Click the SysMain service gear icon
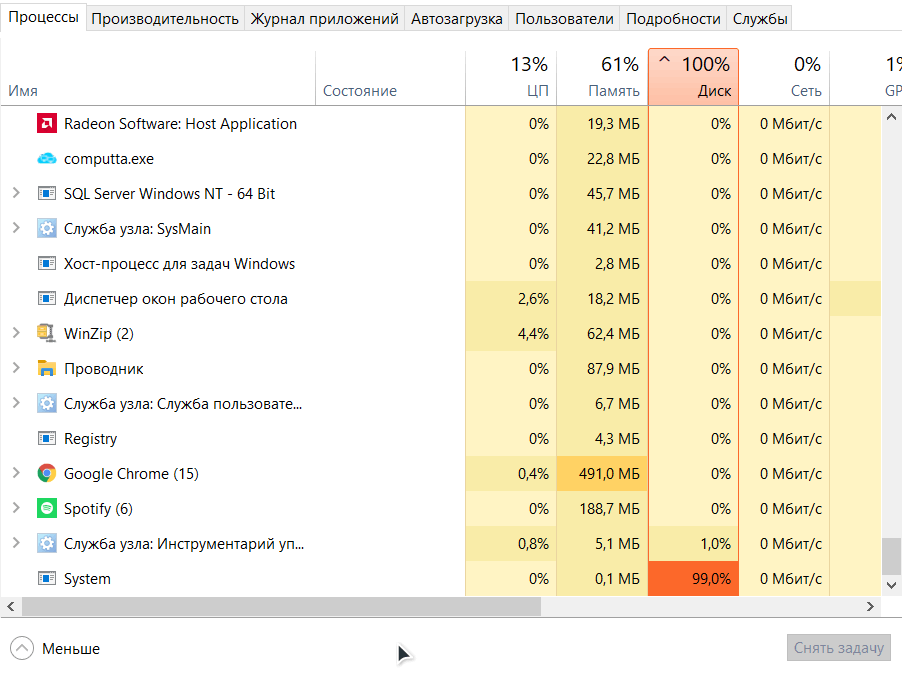The image size is (902, 678). click(x=46, y=229)
